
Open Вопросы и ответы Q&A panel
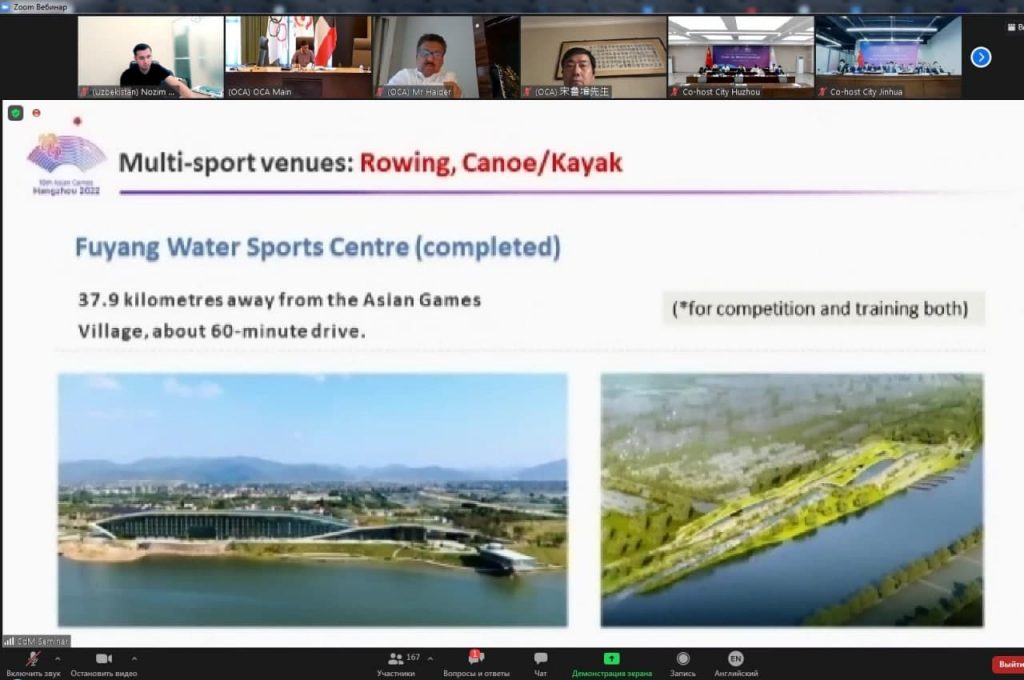point(476,659)
